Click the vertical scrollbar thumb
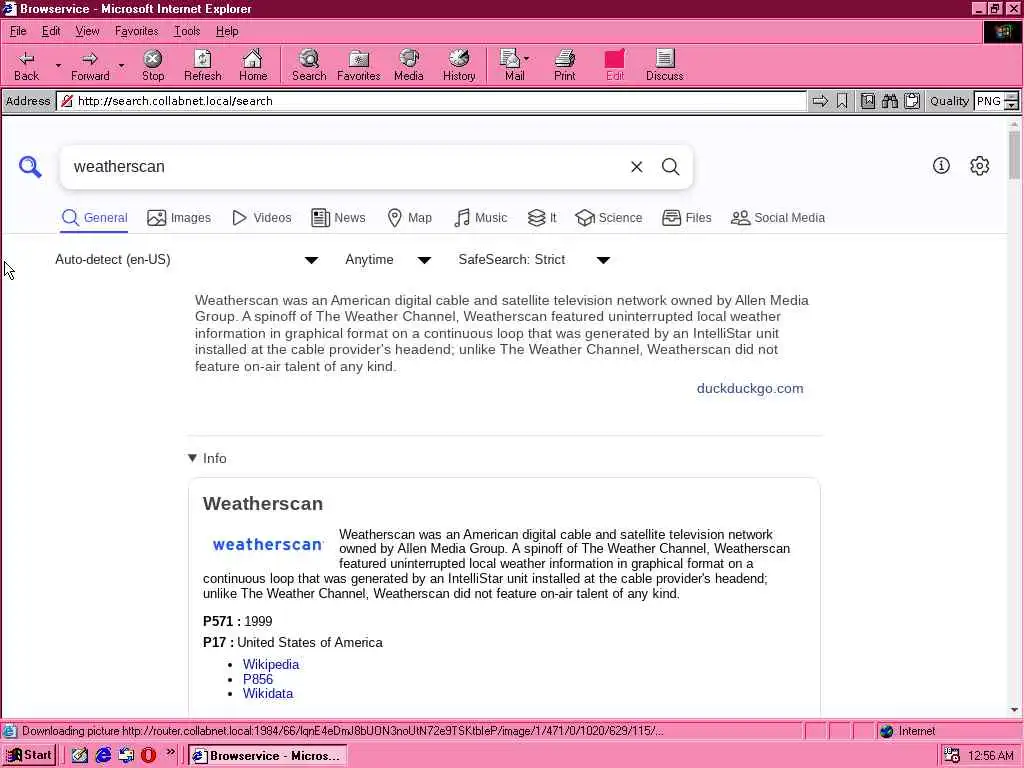Image resolution: width=1024 pixels, height=768 pixels. [x=1014, y=155]
